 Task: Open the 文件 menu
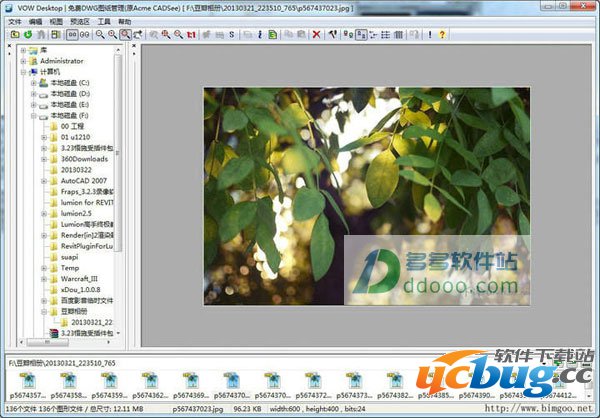14,20
